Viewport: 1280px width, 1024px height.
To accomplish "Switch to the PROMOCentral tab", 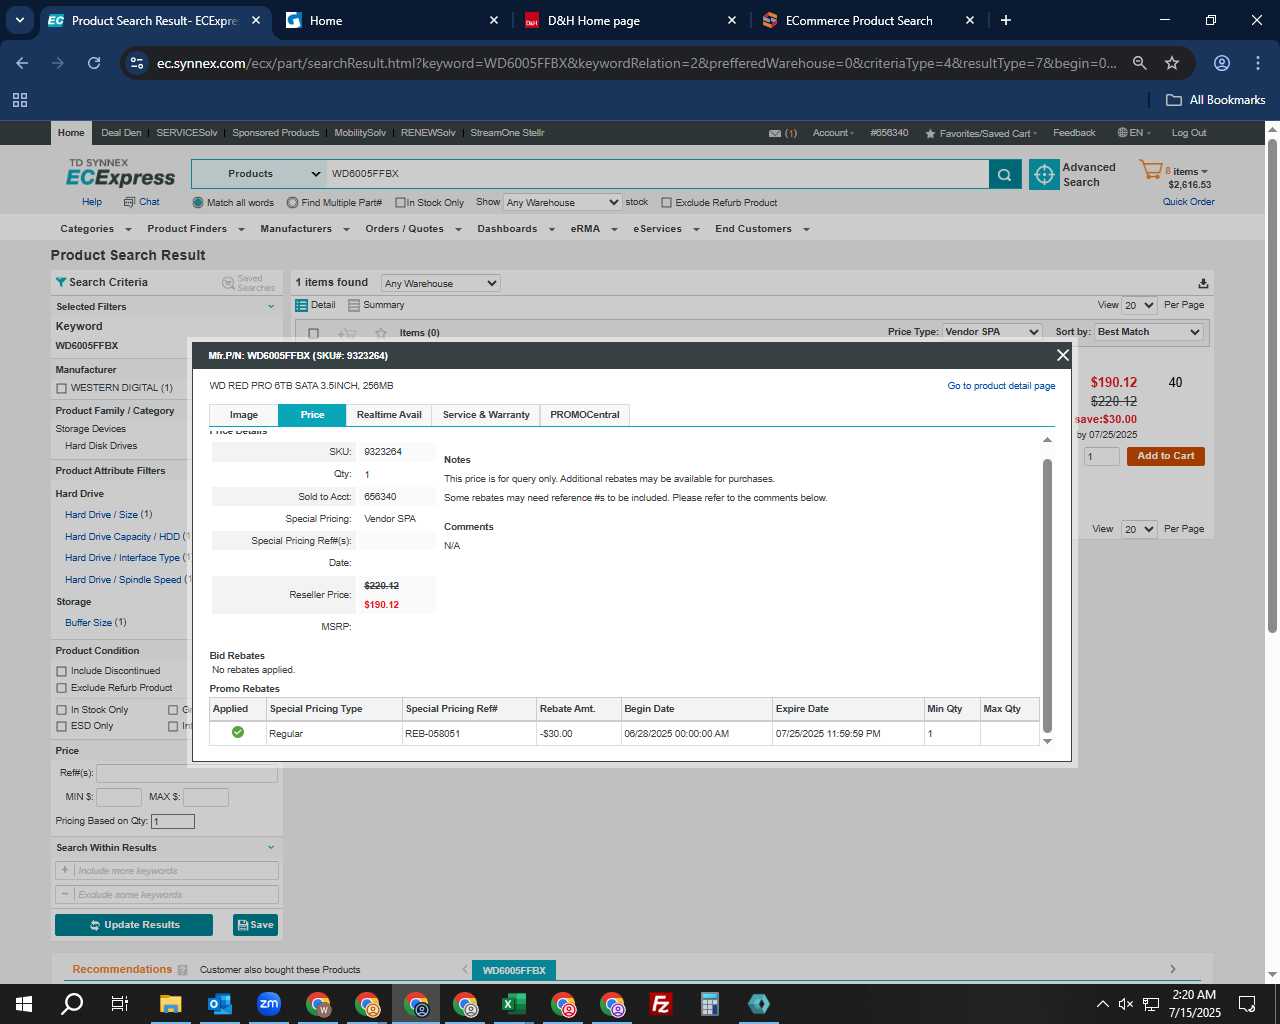I will click(x=585, y=415).
